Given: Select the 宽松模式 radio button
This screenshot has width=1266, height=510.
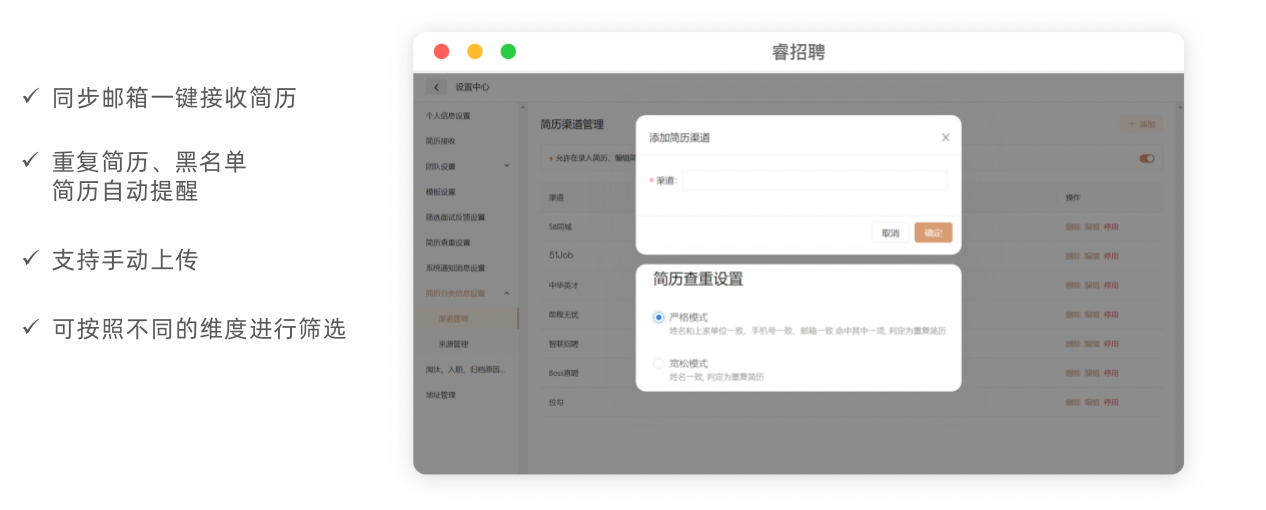Looking at the screenshot, I should [658, 363].
